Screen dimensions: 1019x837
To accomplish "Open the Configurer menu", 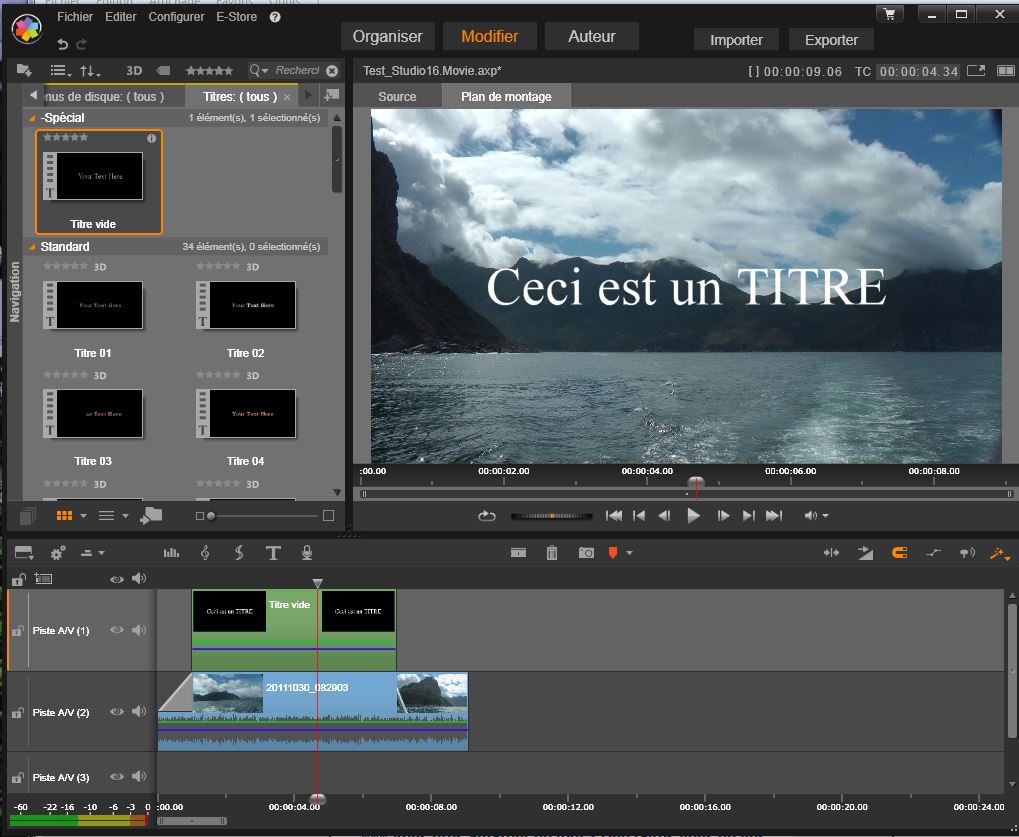I will pyautogui.click(x=176, y=17).
